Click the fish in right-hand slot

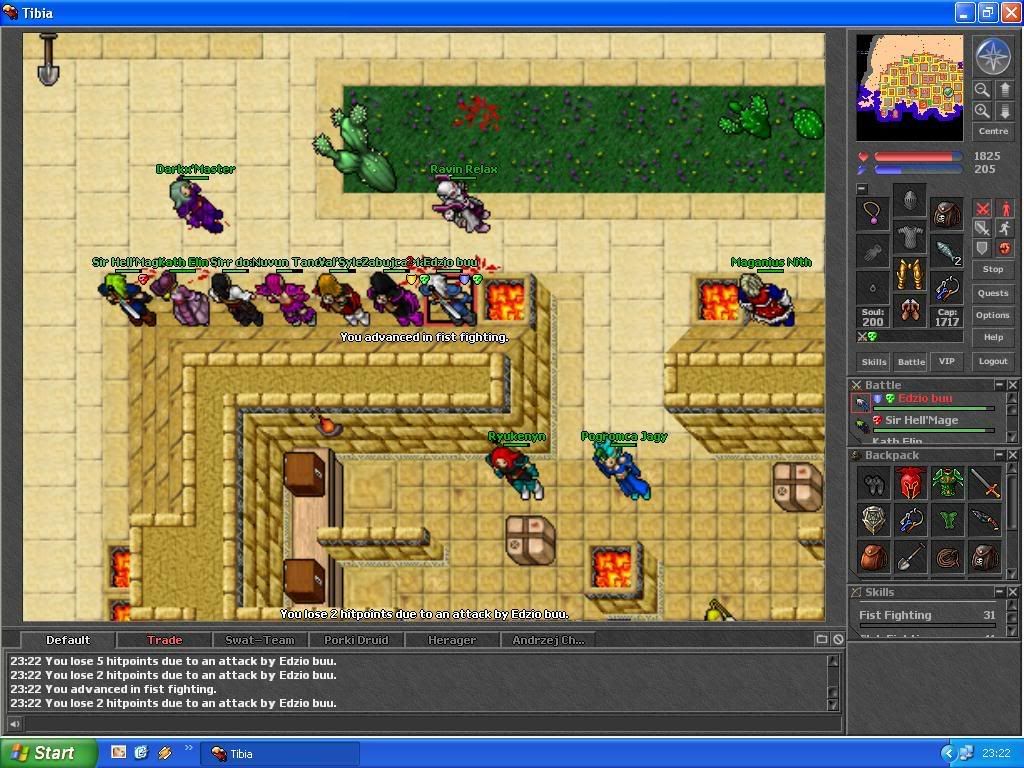click(946, 251)
